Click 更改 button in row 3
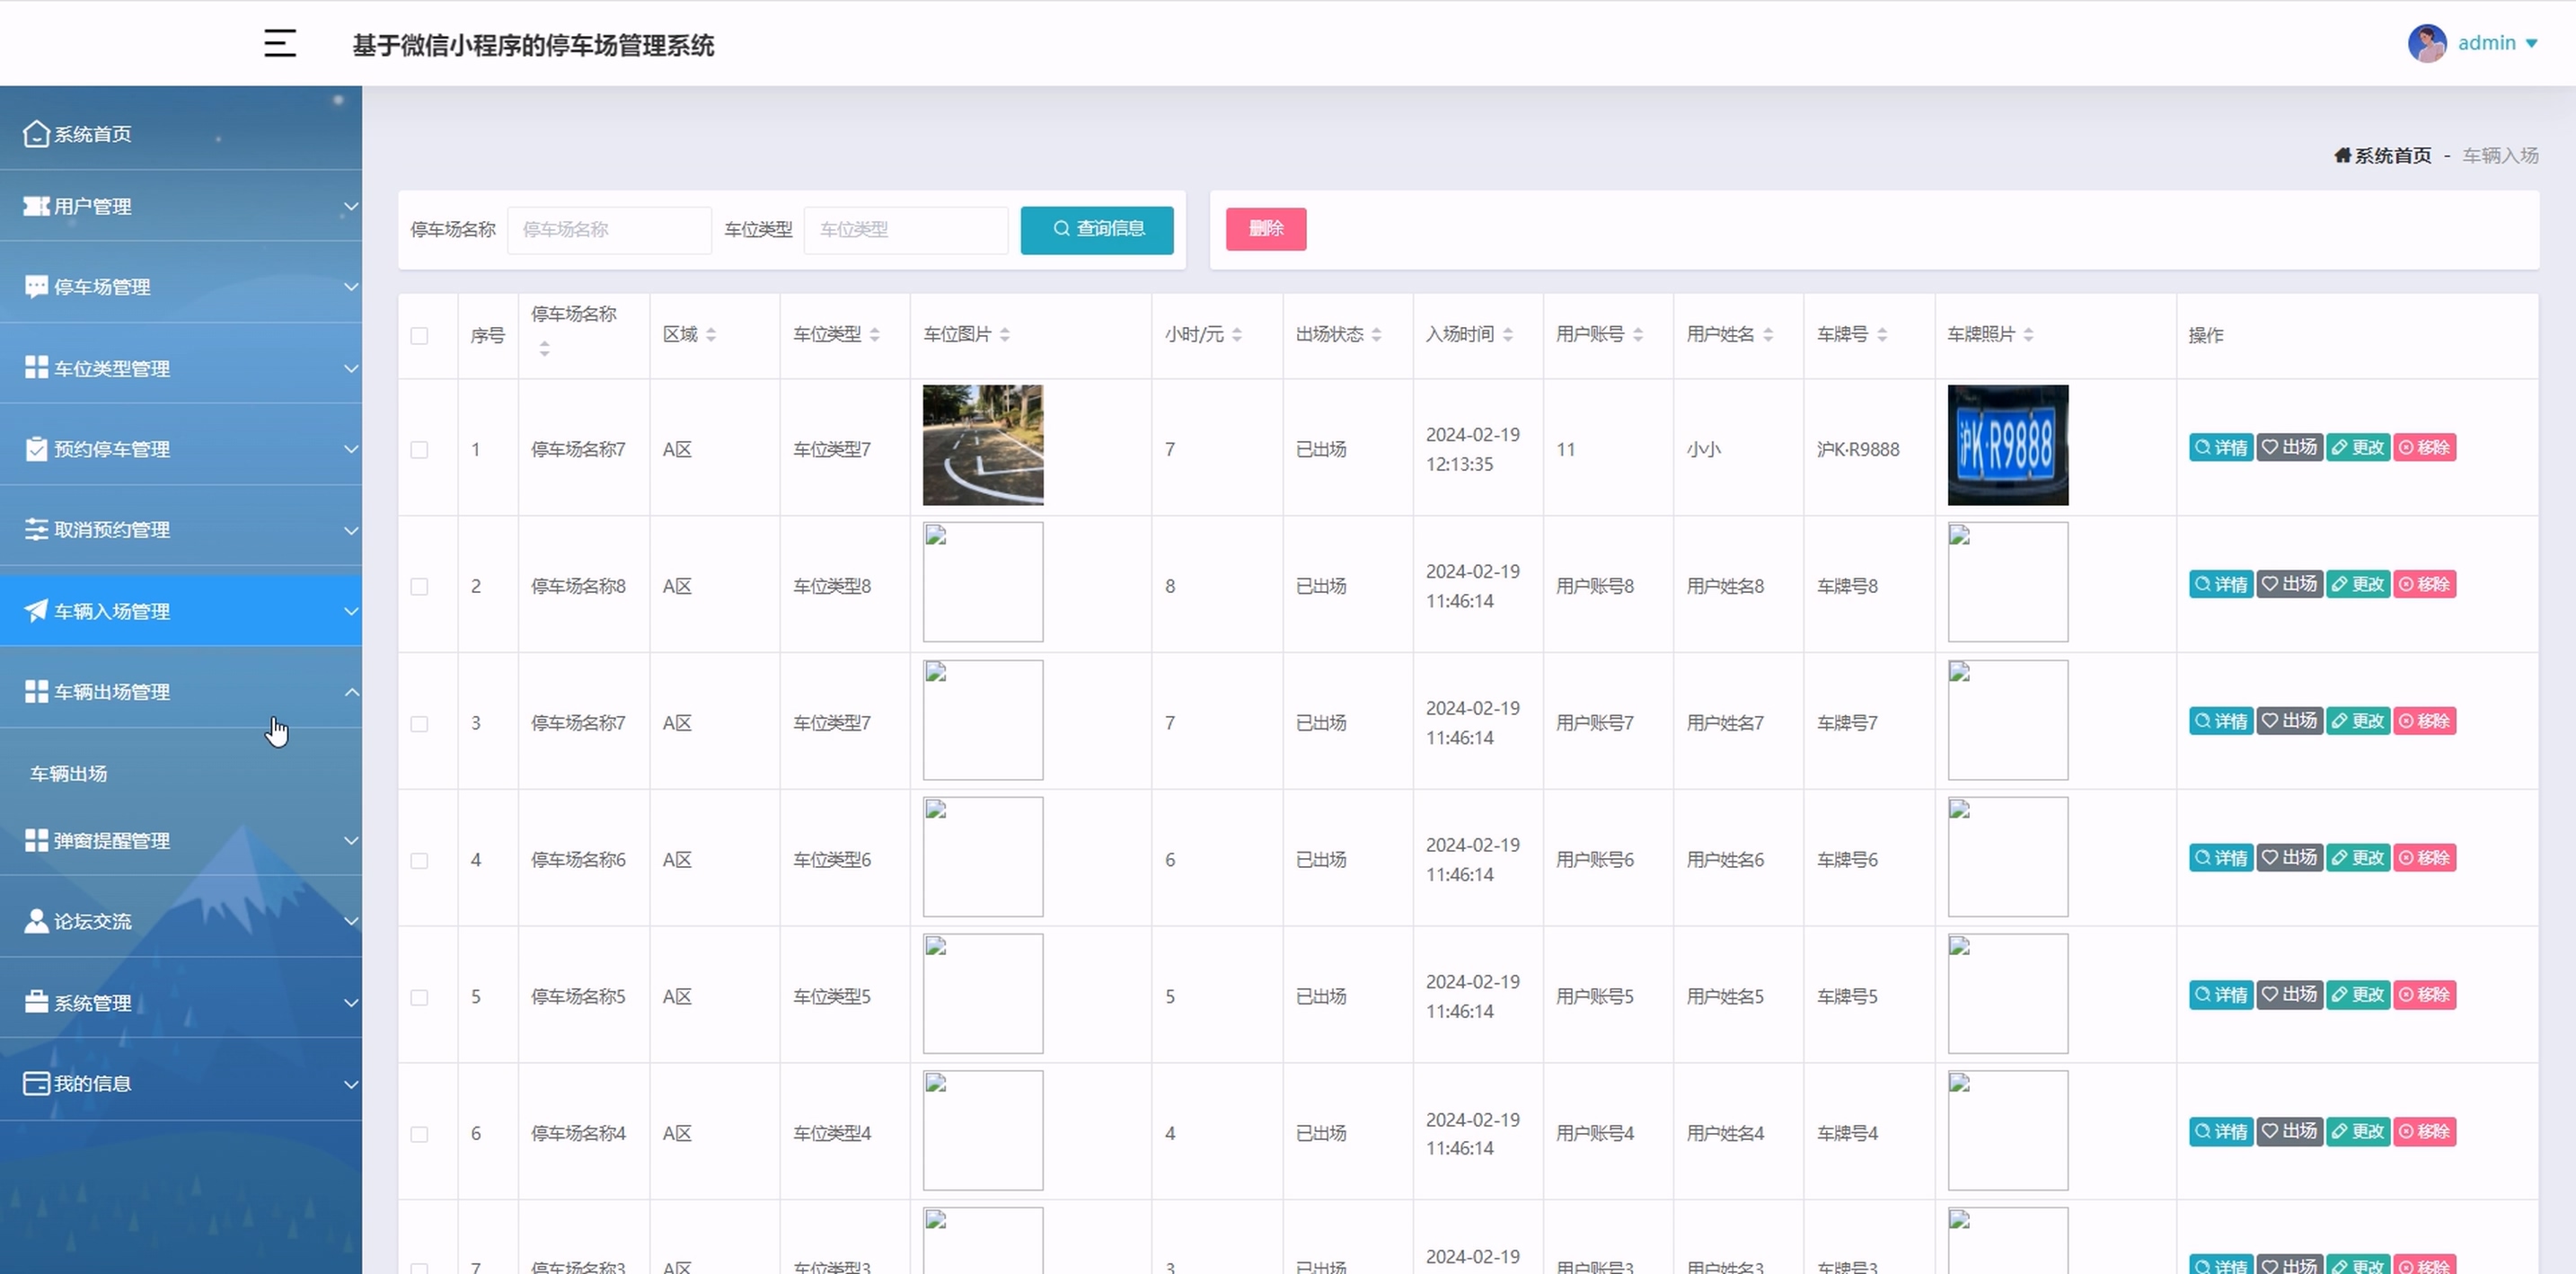2576x1274 pixels. [x=2357, y=721]
